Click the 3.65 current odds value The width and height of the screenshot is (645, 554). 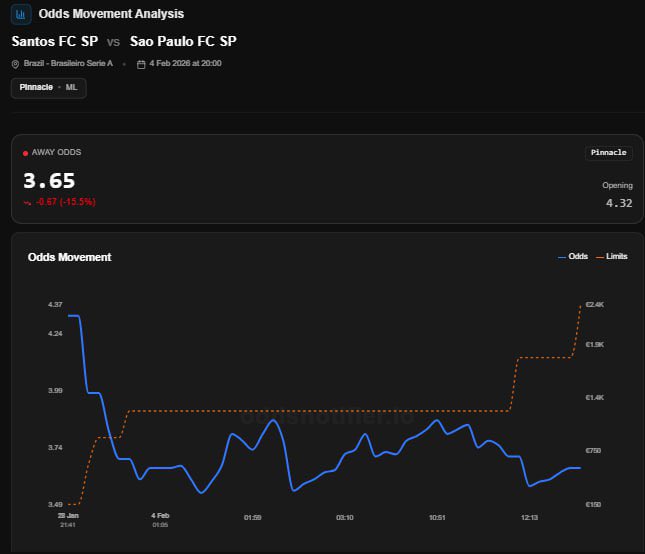[x=49, y=181]
